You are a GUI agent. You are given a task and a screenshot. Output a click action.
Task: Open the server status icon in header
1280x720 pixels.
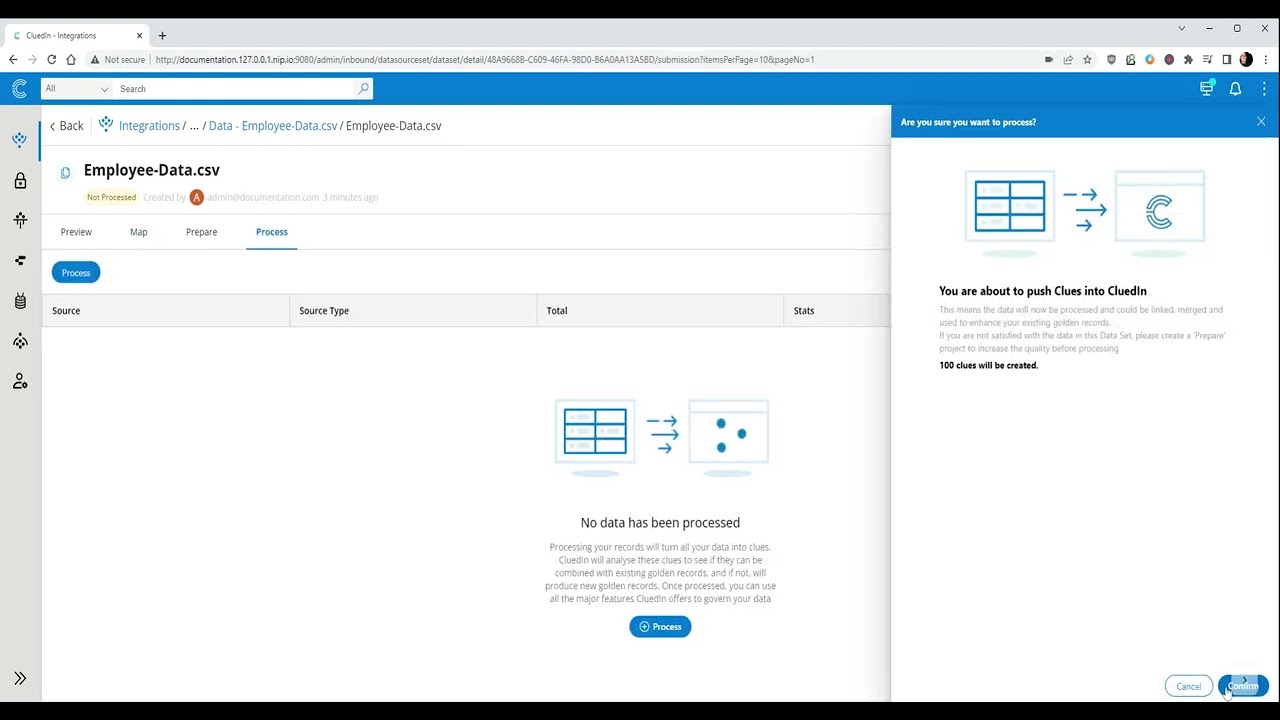1207,88
